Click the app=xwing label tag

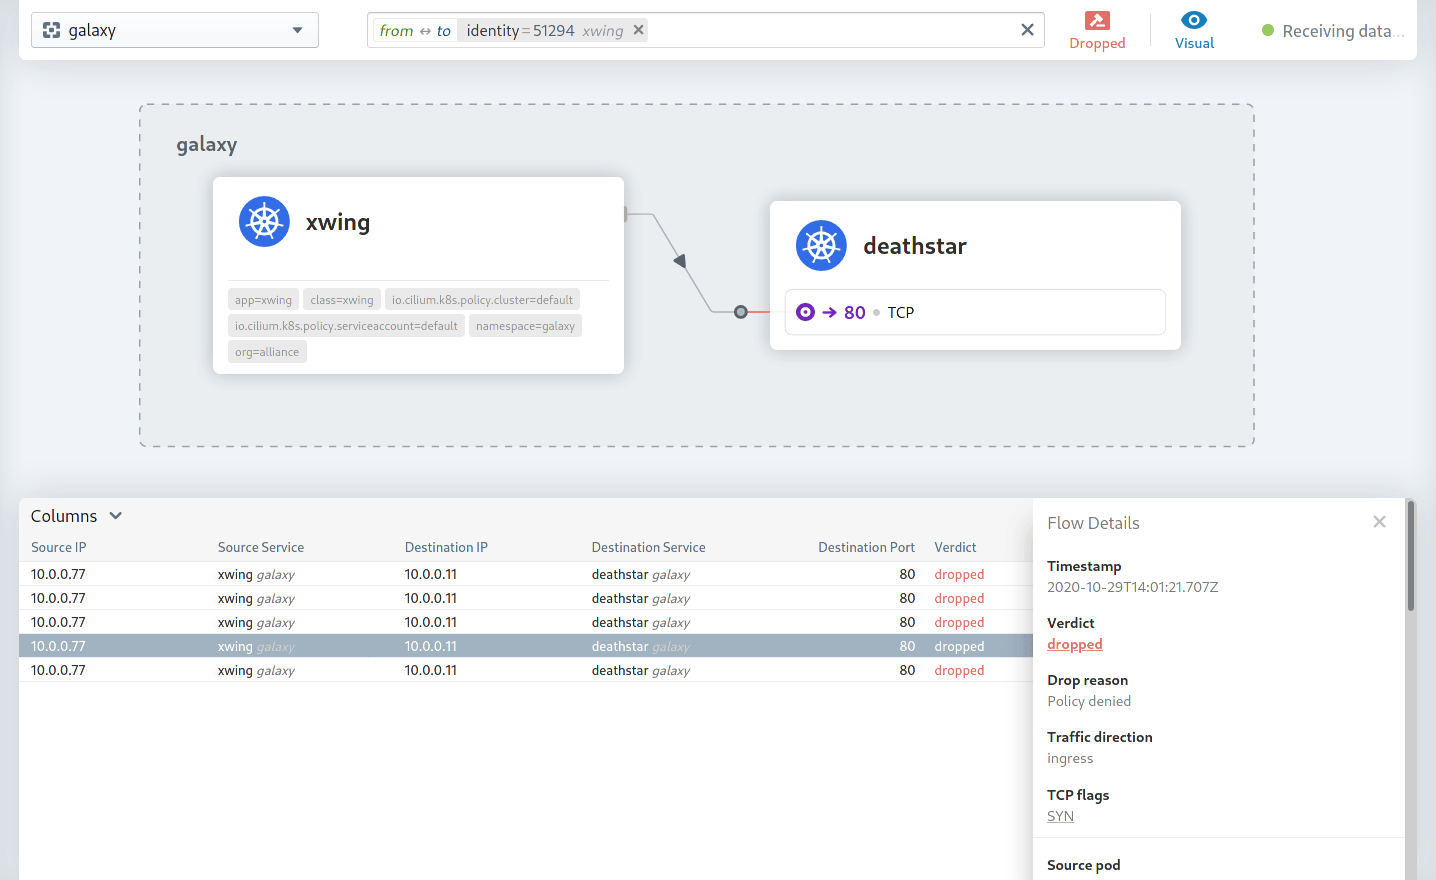pos(263,300)
